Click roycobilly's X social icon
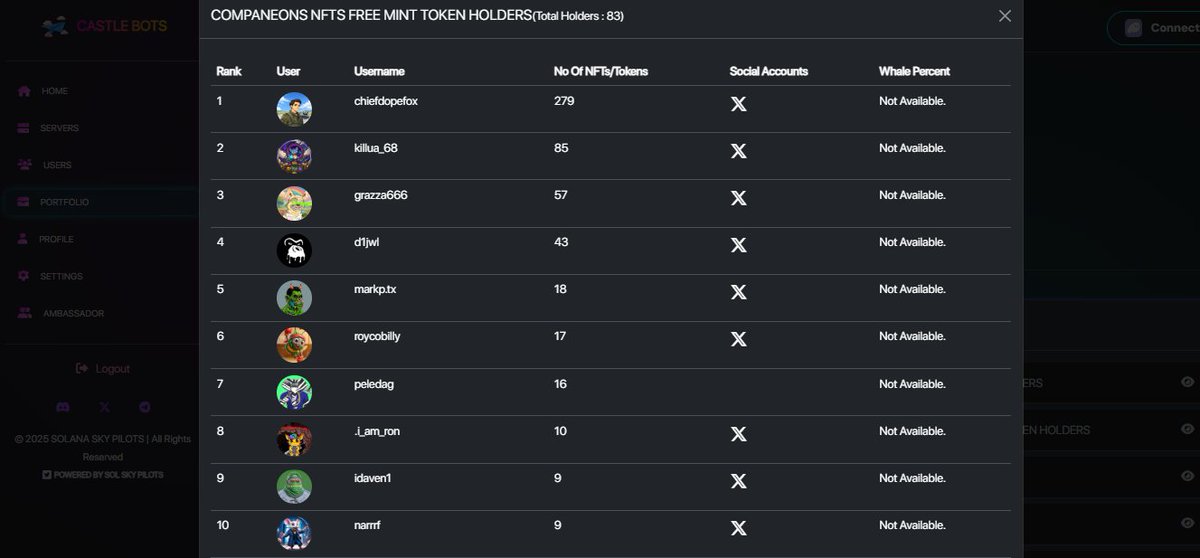This screenshot has height=558, width=1200. tap(738, 339)
